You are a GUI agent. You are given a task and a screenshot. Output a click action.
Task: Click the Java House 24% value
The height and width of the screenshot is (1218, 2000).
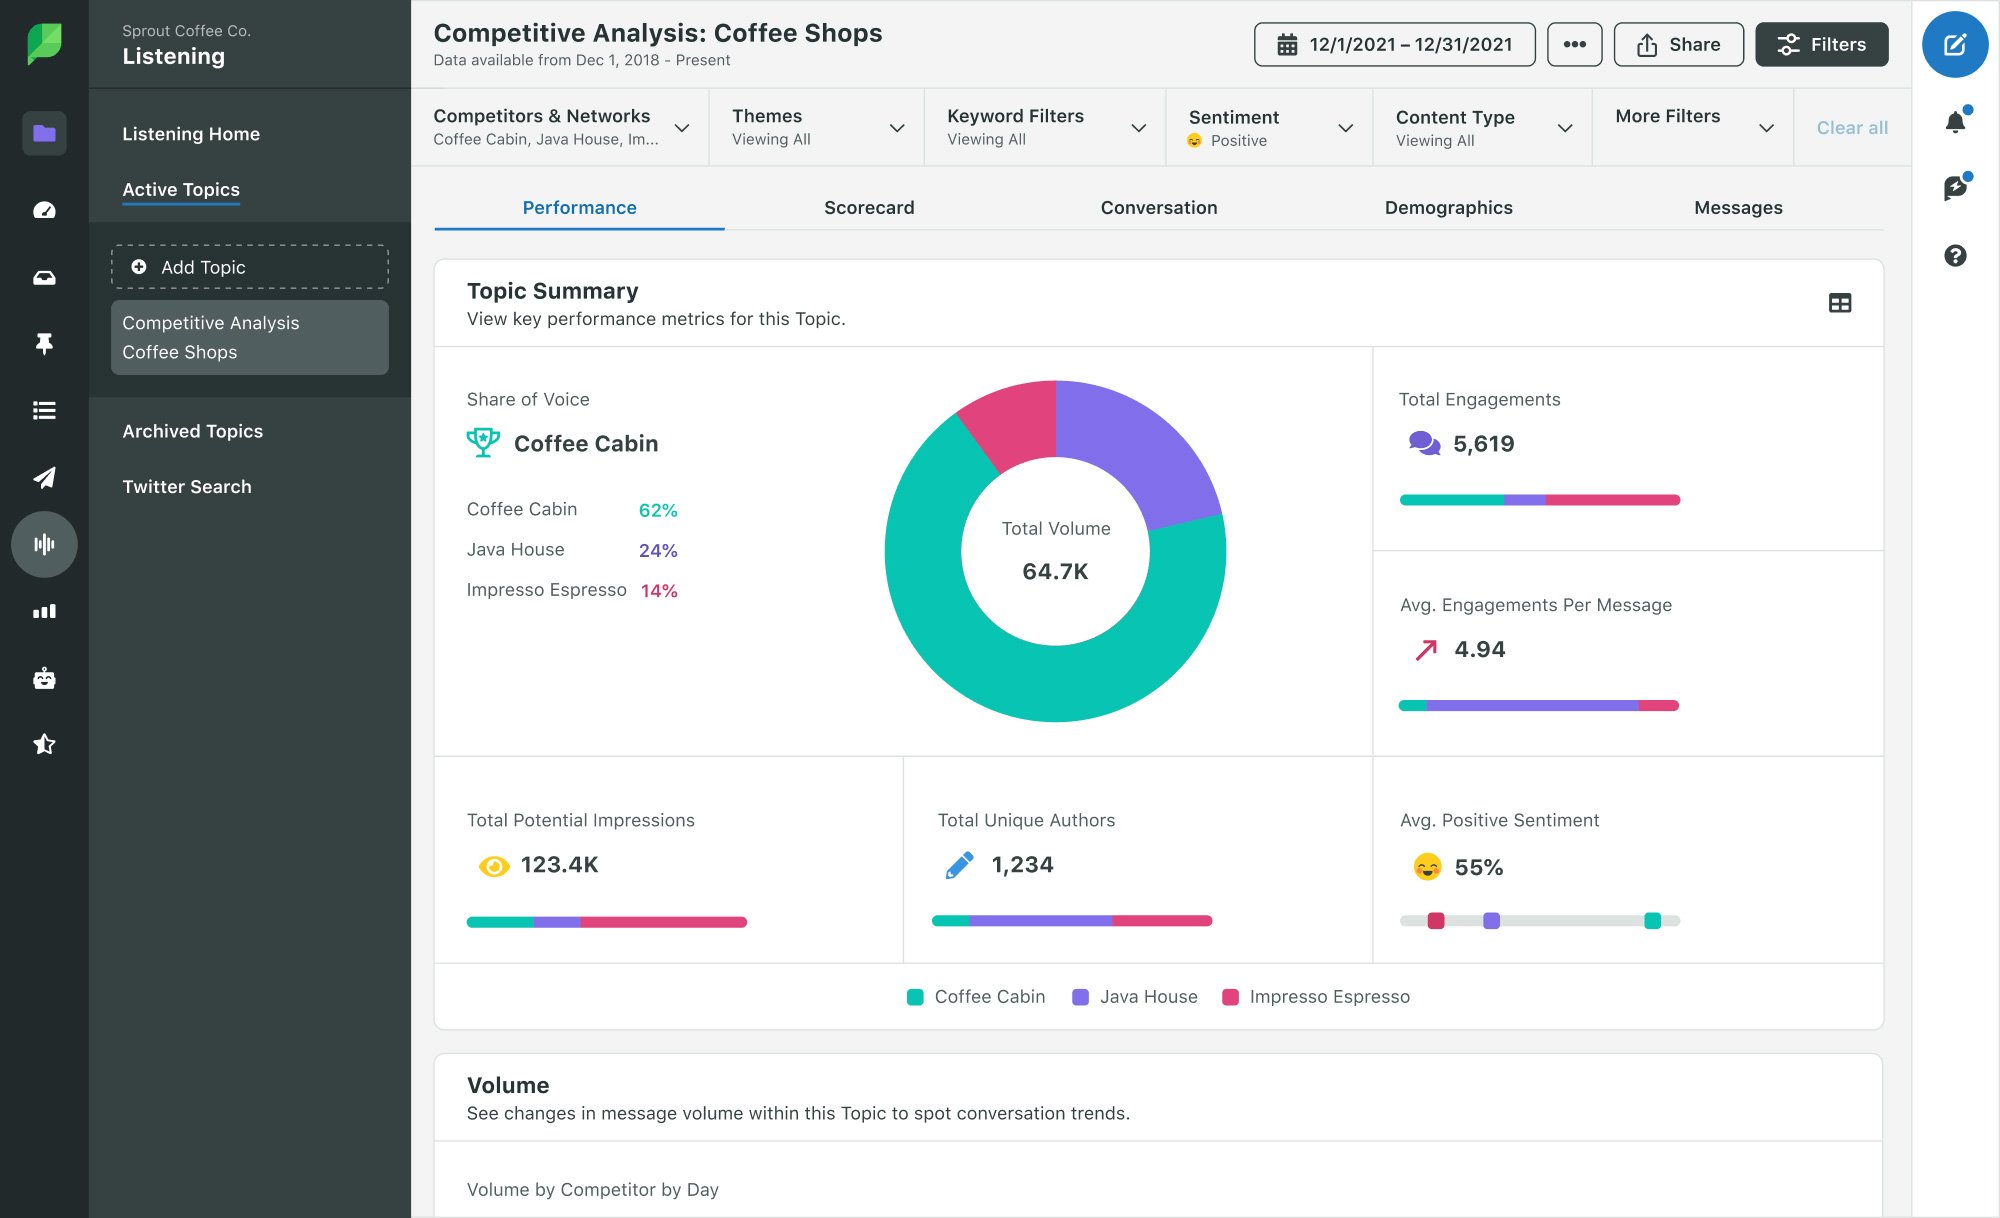click(x=658, y=550)
